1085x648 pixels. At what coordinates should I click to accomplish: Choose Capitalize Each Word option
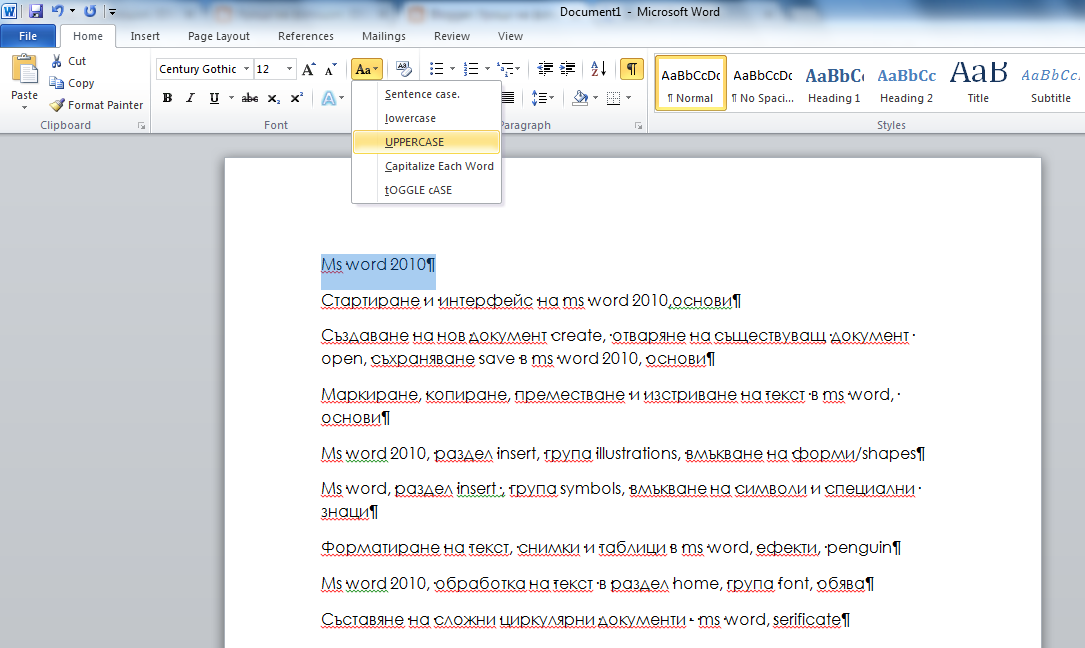coord(426,166)
